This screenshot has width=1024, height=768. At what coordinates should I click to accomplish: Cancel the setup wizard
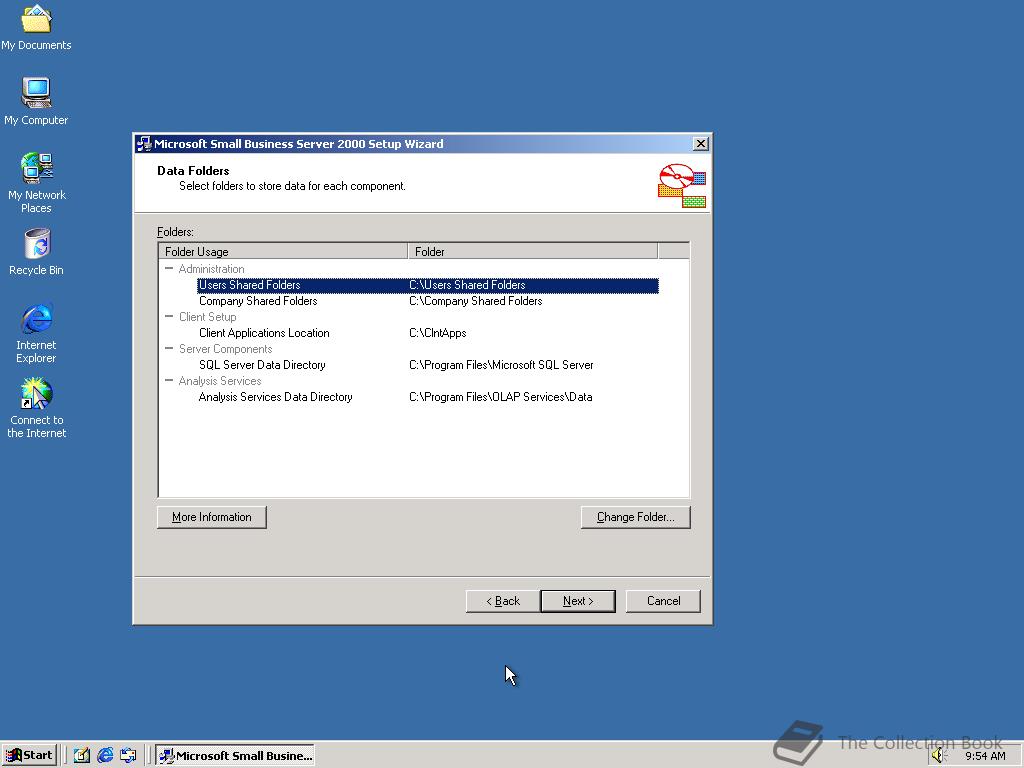tap(664, 601)
